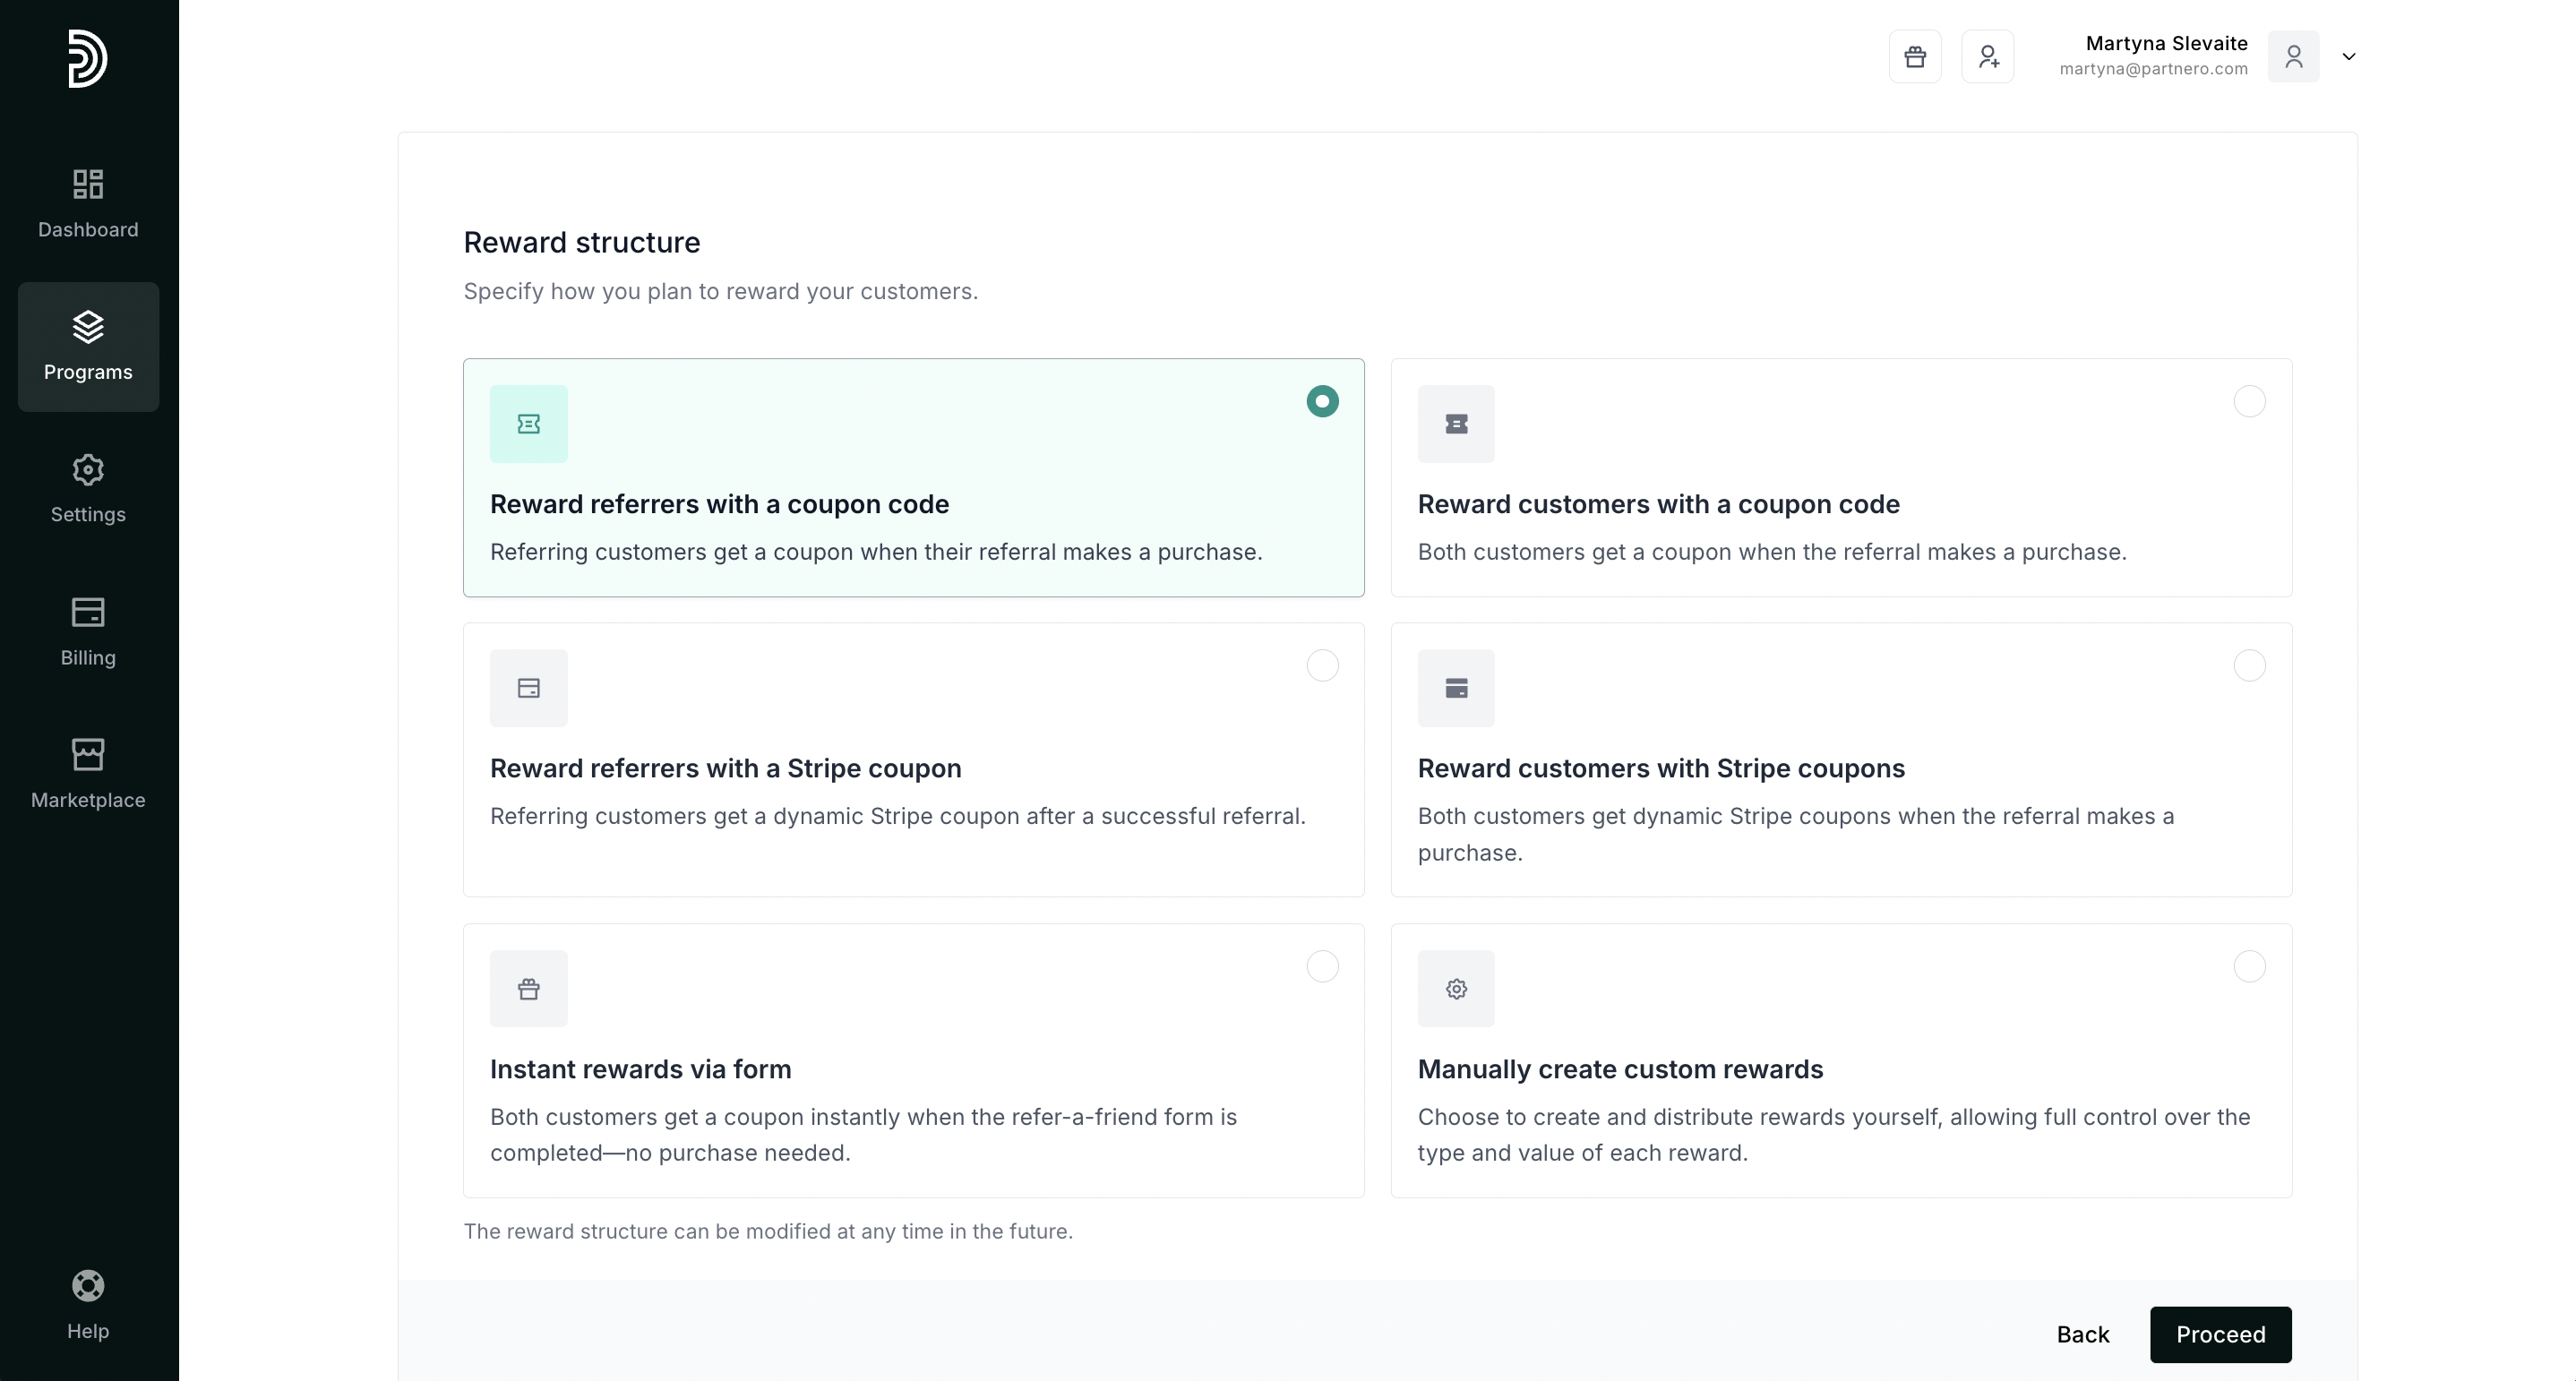Open Marketplace from the sidebar
This screenshot has width=2576, height=1381.
click(x=88, y=774)
